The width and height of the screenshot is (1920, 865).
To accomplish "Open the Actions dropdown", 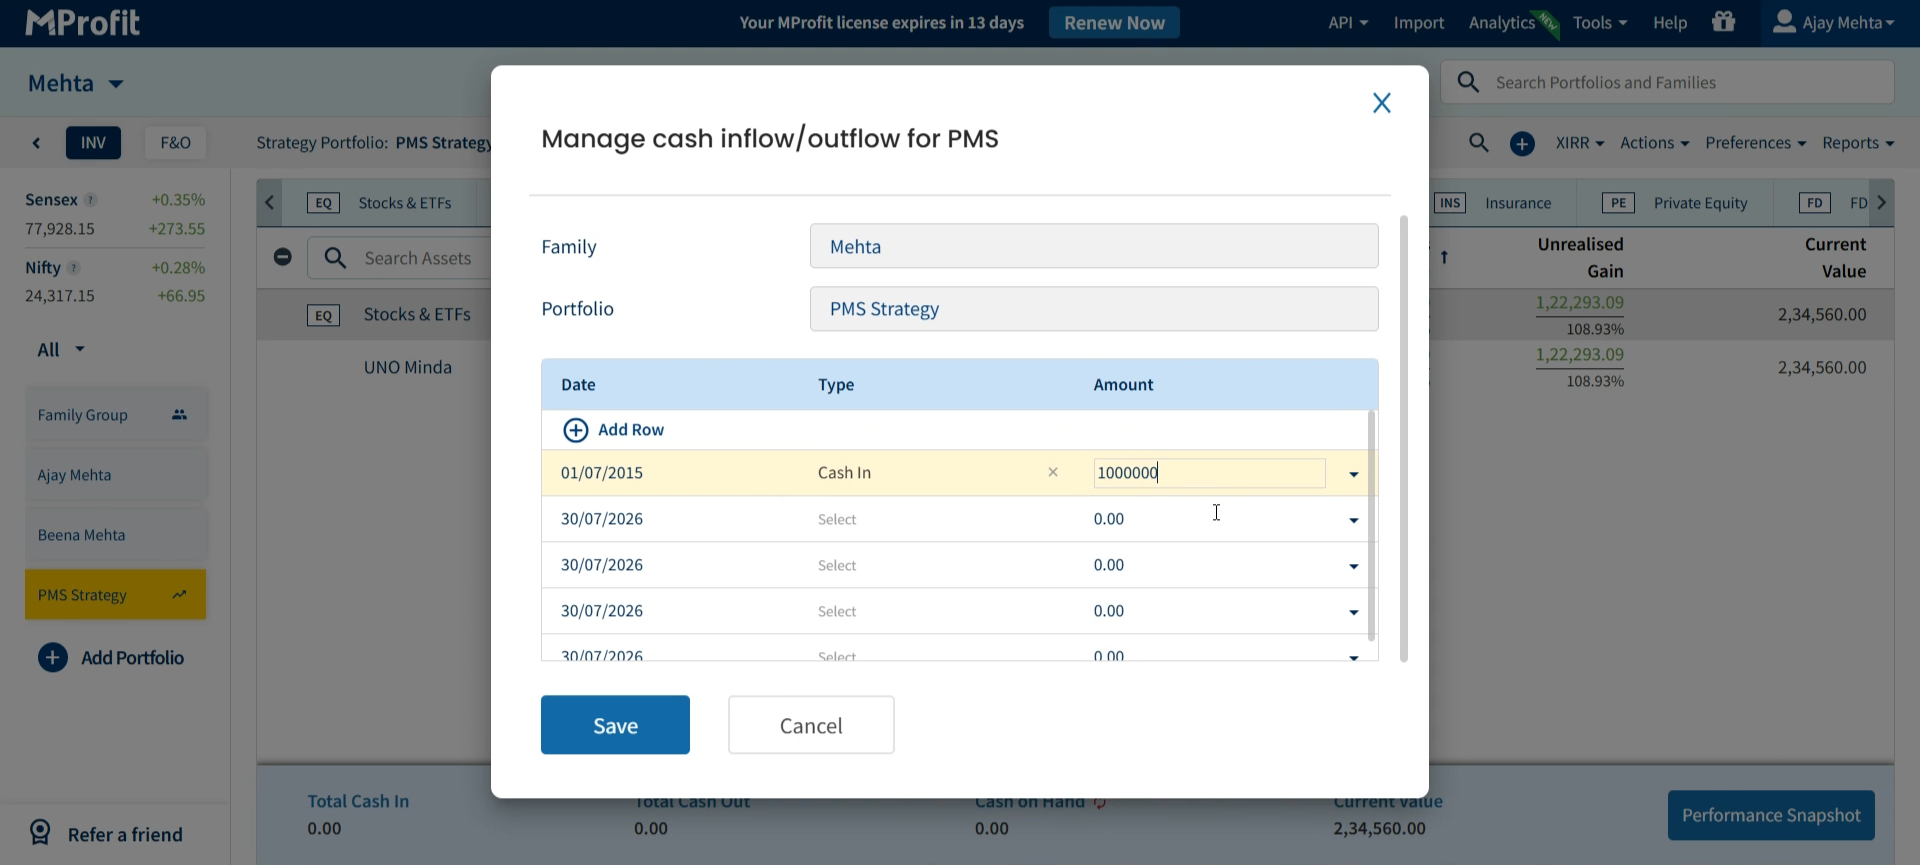I will click(1654, 143).
